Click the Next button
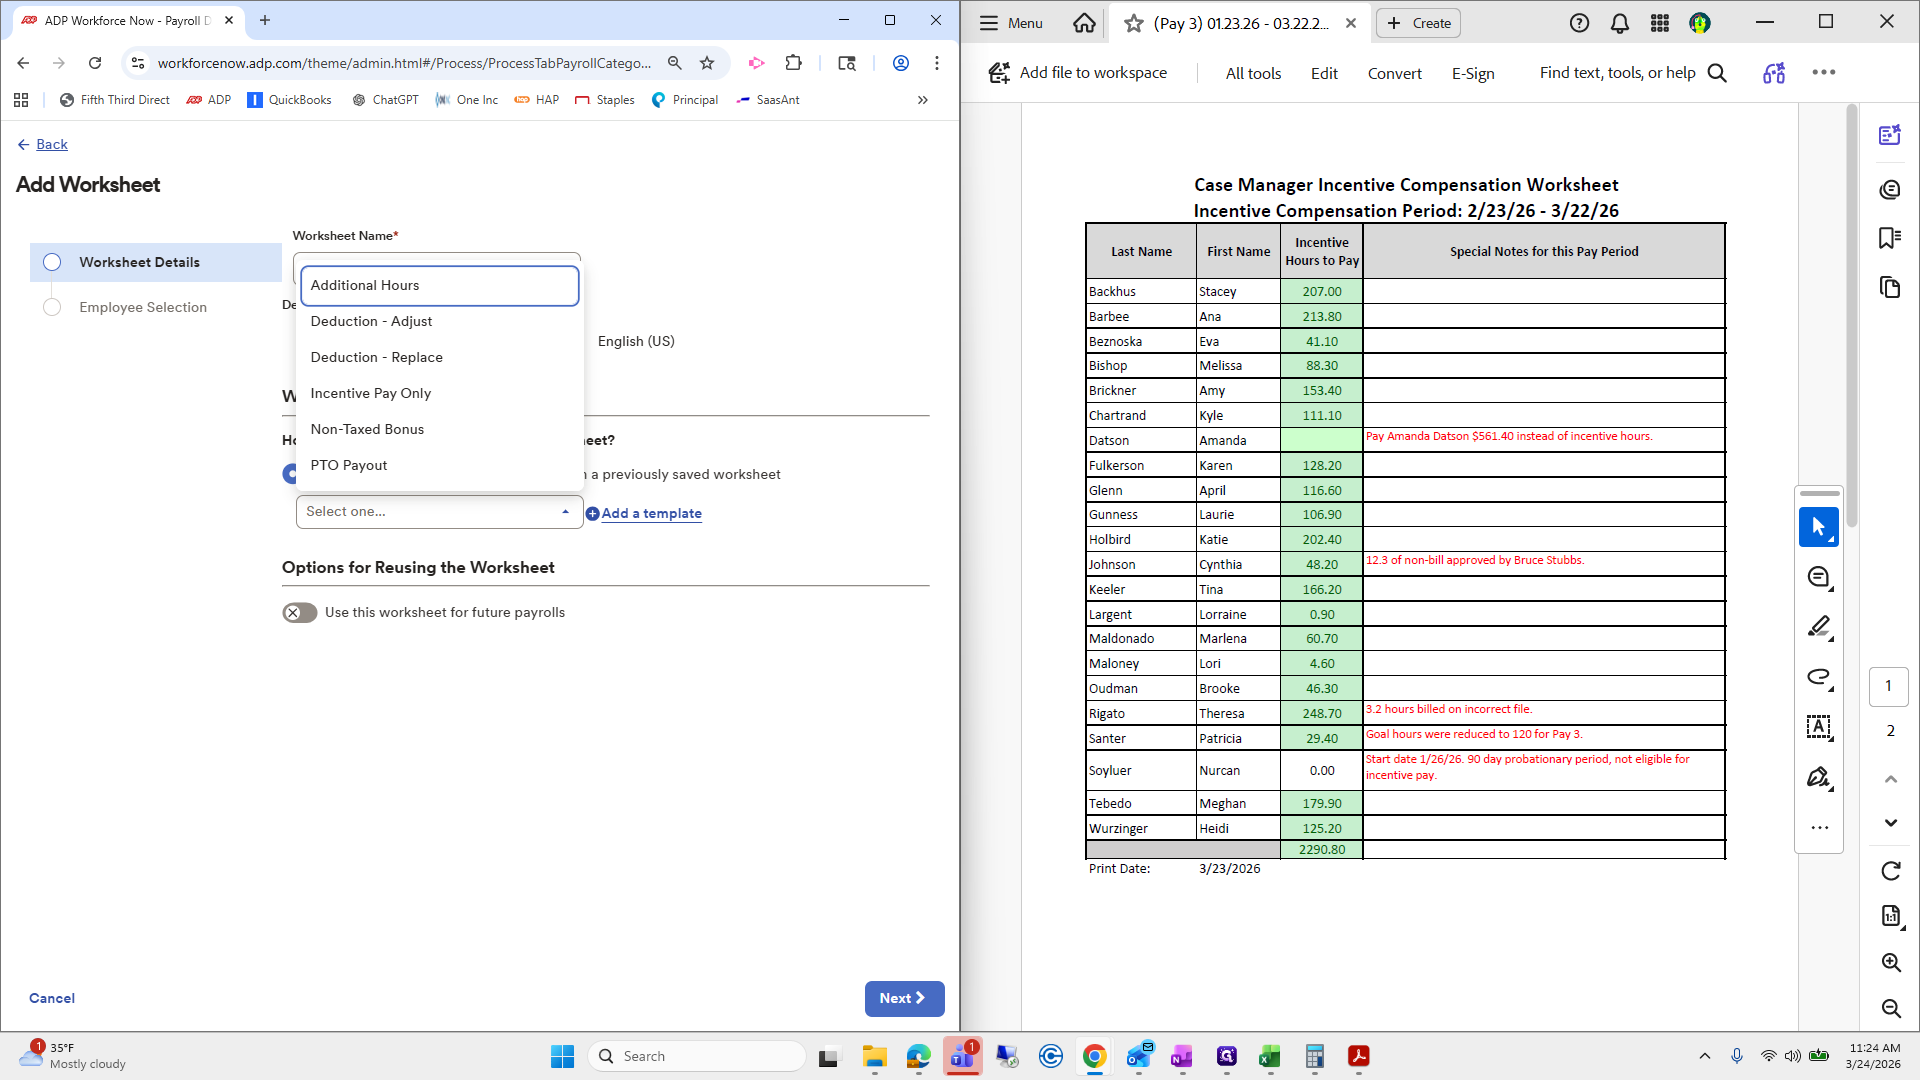Screen dimensions: 1920x1080 [x=903, y=998]
